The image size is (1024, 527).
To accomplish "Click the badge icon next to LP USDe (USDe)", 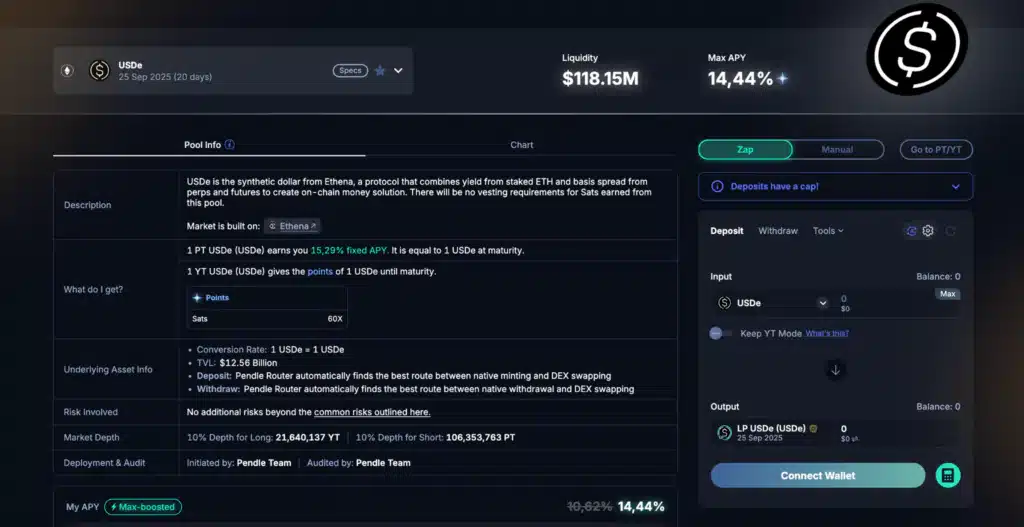I will click(x=814, y=428).
